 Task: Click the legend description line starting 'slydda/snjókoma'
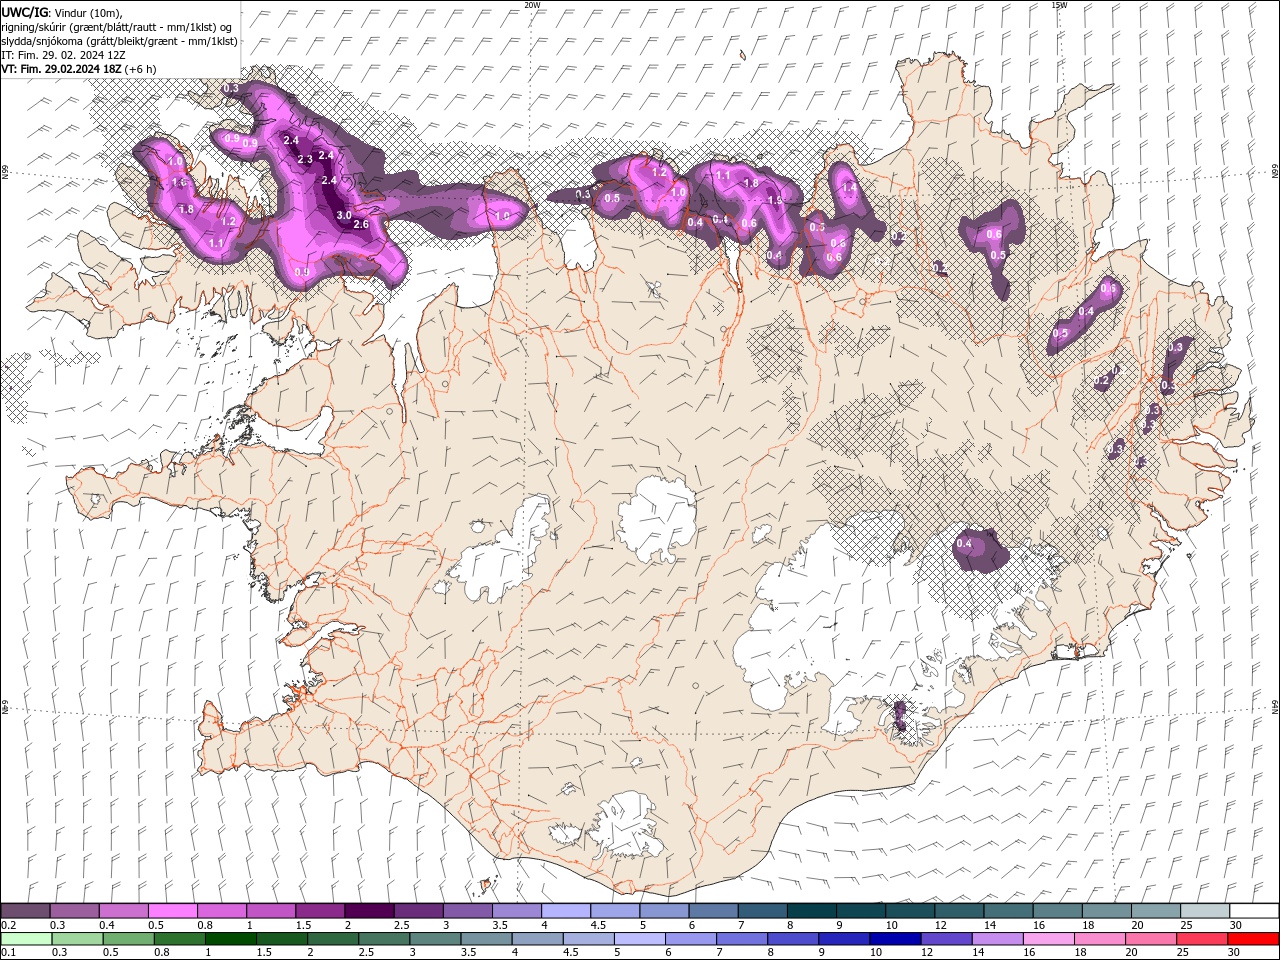pos(119,41)
